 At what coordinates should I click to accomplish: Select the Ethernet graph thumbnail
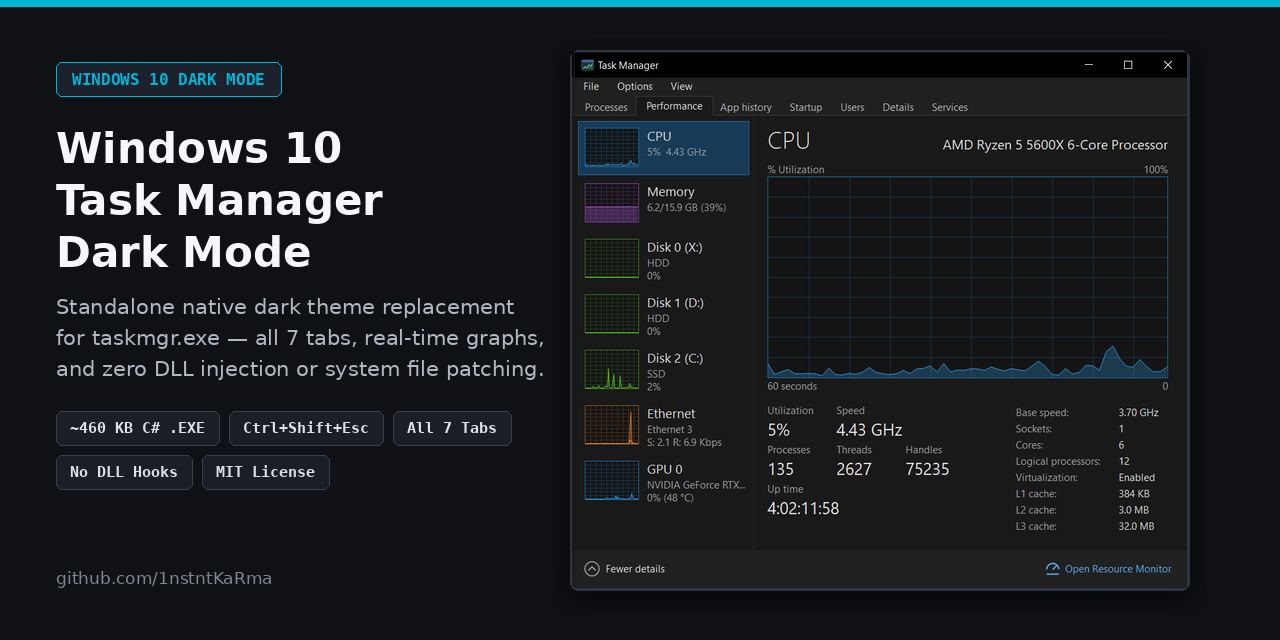pos(611,425)
